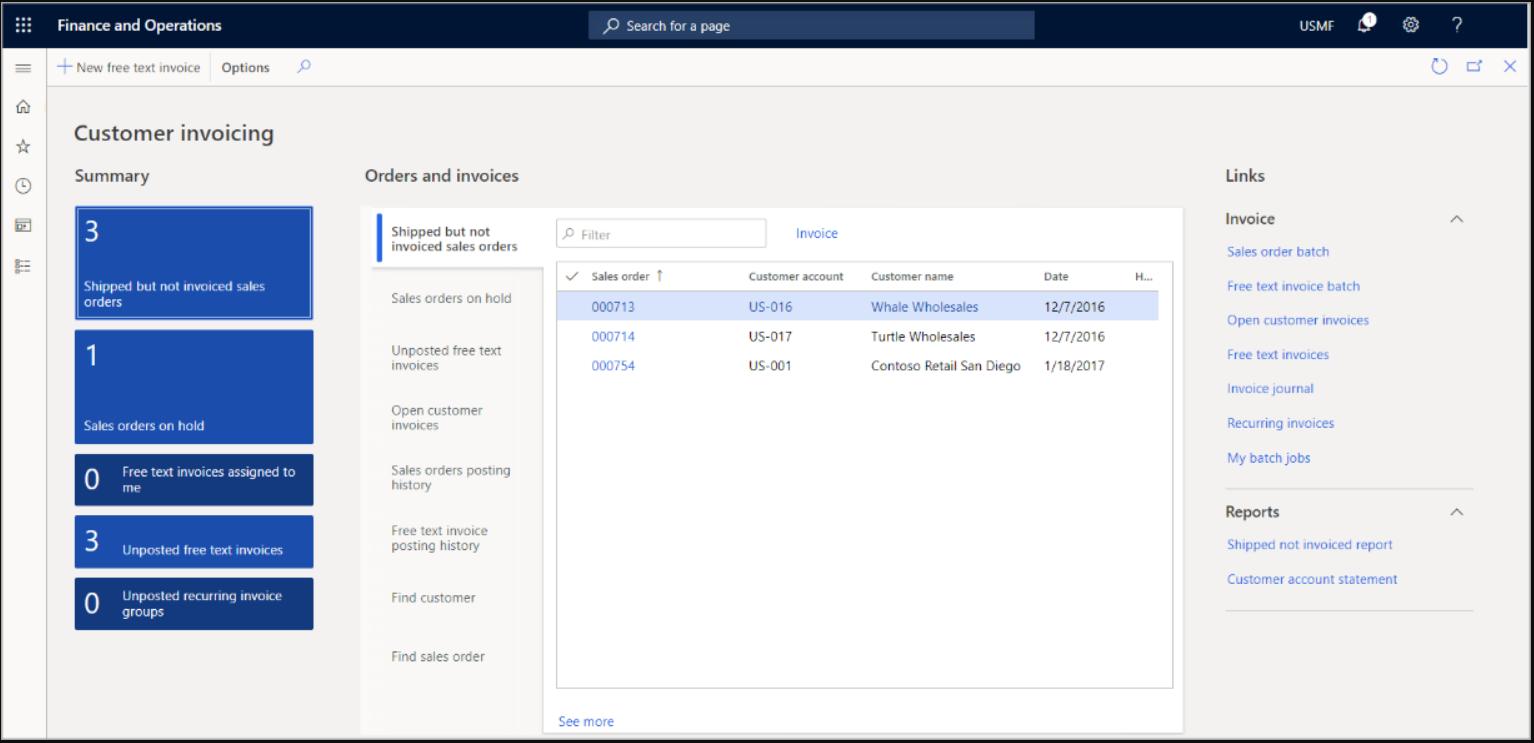
Task: Click the Invoice action button
Action: coord(817,233)
